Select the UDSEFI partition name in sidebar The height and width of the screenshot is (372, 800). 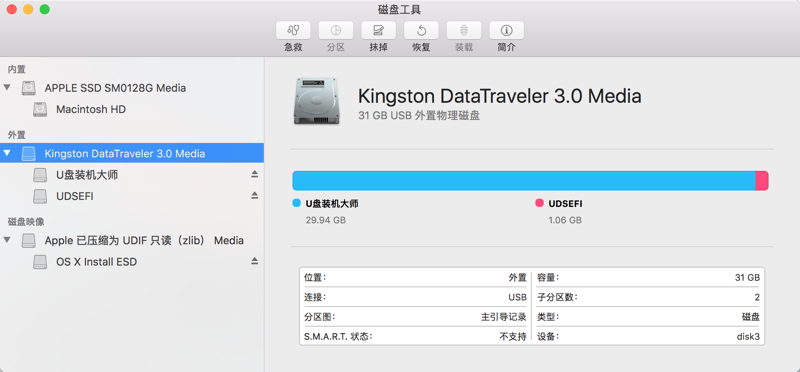coord(75,196)
